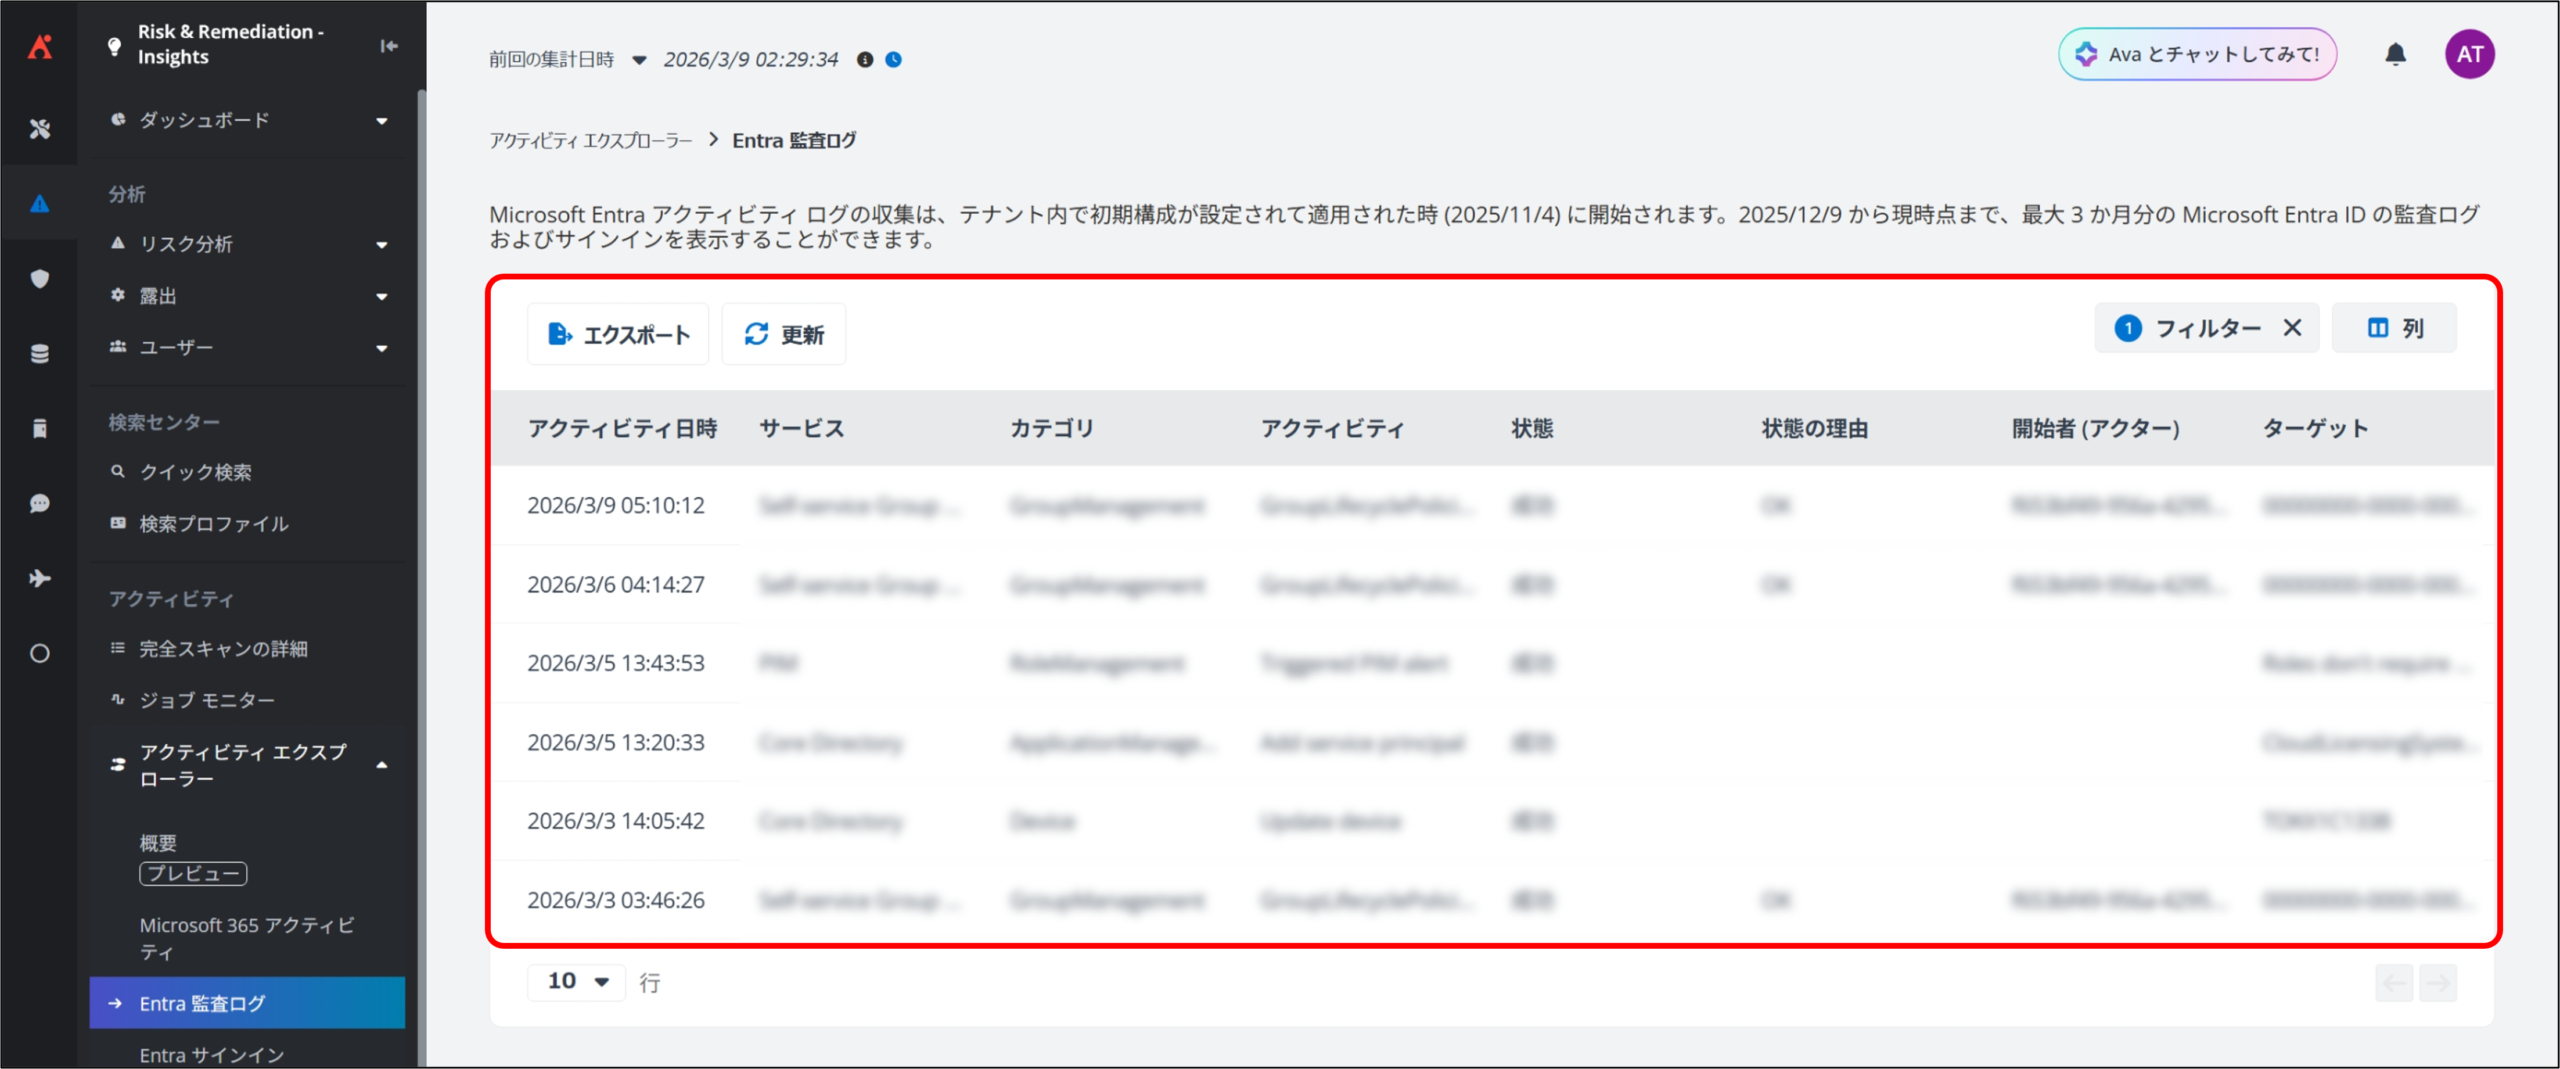Select the database icon in left rail
The width and height of the screenshot is (2560, 1069).
(40, 354)
